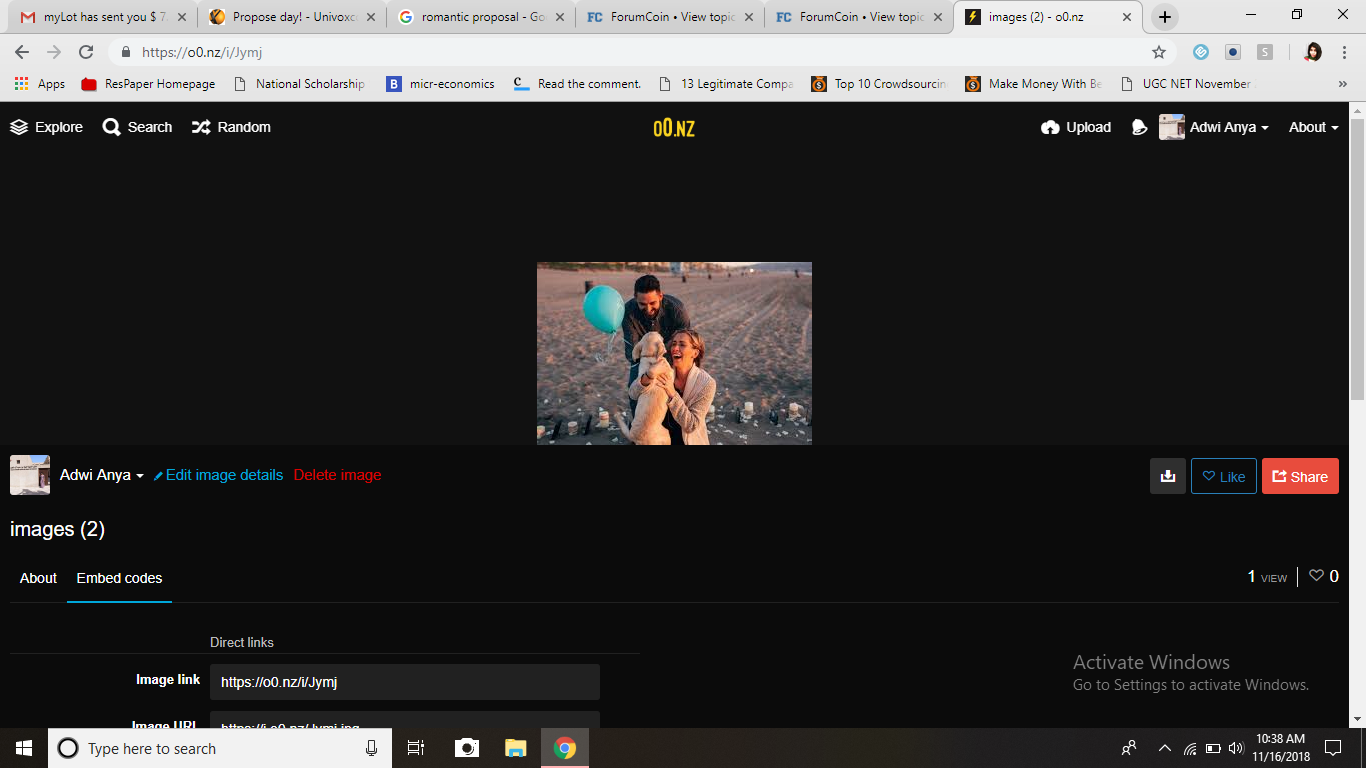The height and width of the screenshot is (768, 1366).
Task: Click the owner avatar beside Adwi Anya
Action: [30, 475]
